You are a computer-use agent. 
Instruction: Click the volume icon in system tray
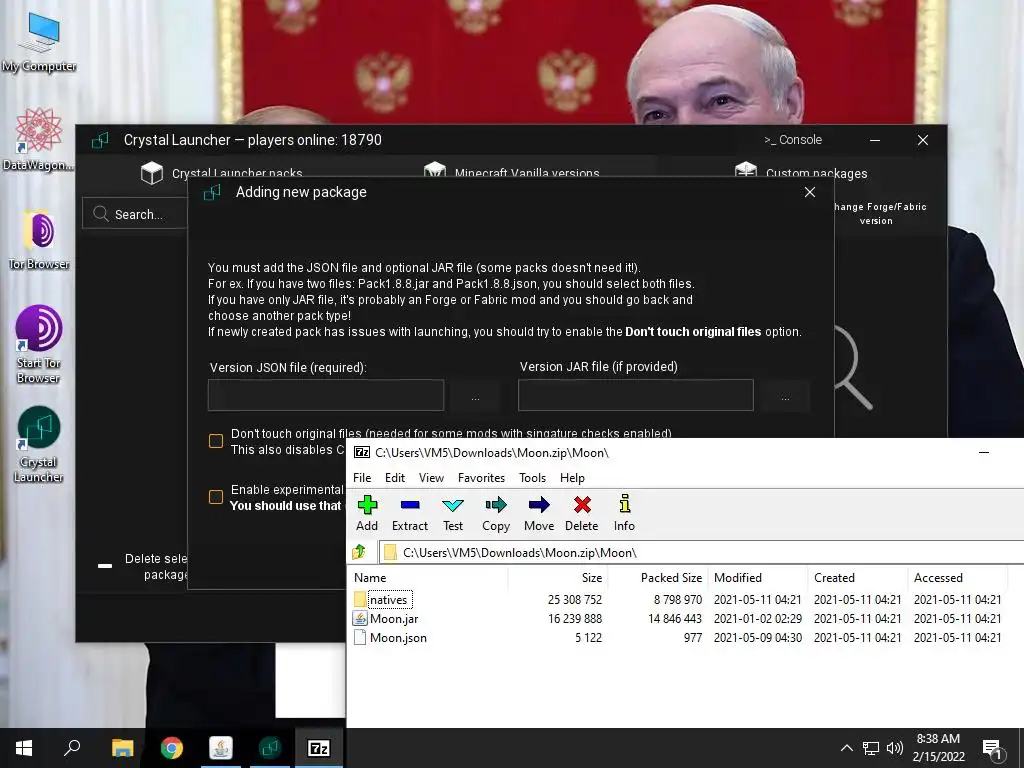click(895, 748)
